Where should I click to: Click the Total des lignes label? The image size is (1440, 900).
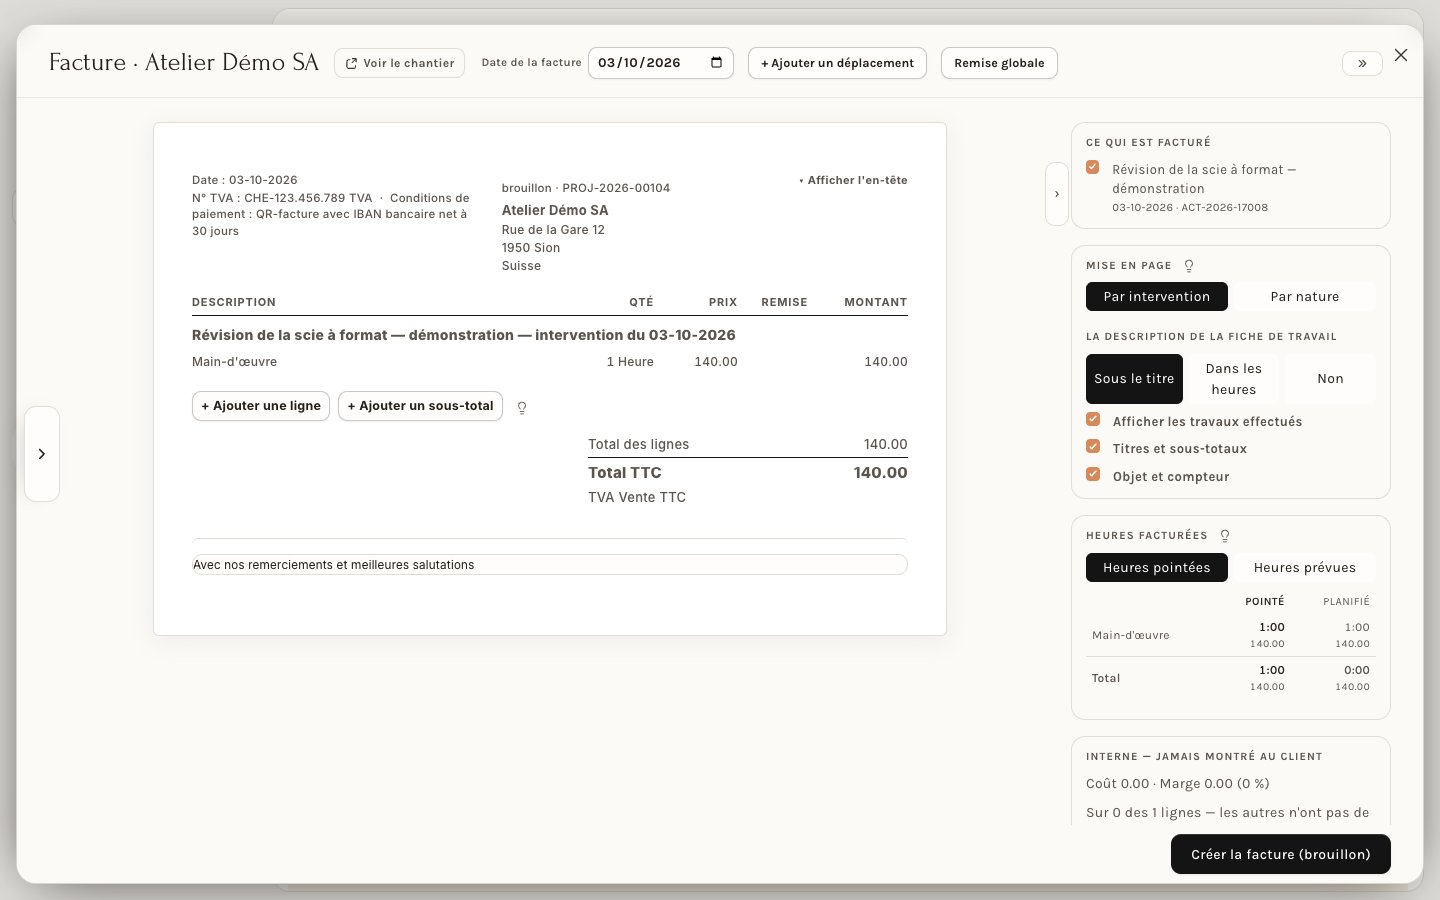click(638, 445)
